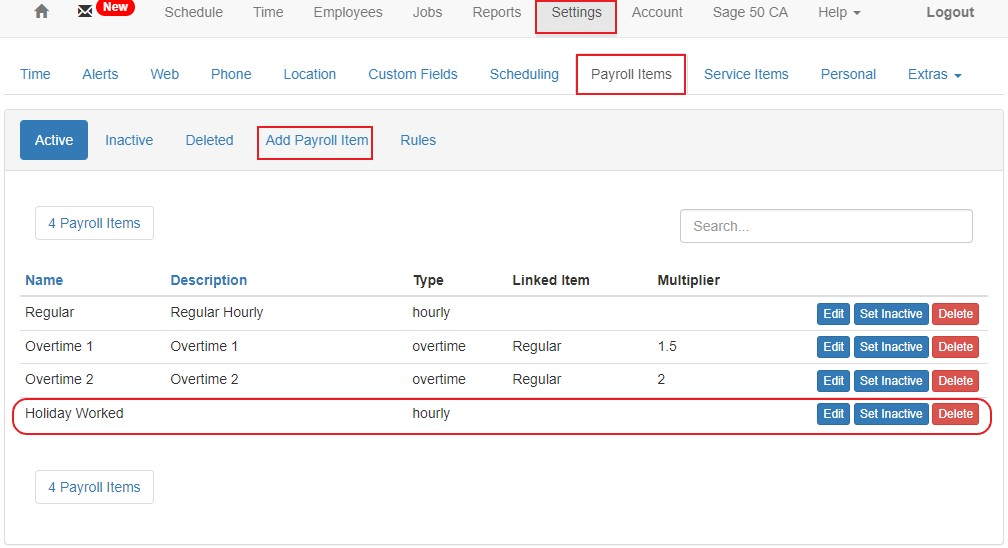Viewport: 1008px width, 548px height.
Task: Switch to the Scheduling tab
Action: pos(524,74)
